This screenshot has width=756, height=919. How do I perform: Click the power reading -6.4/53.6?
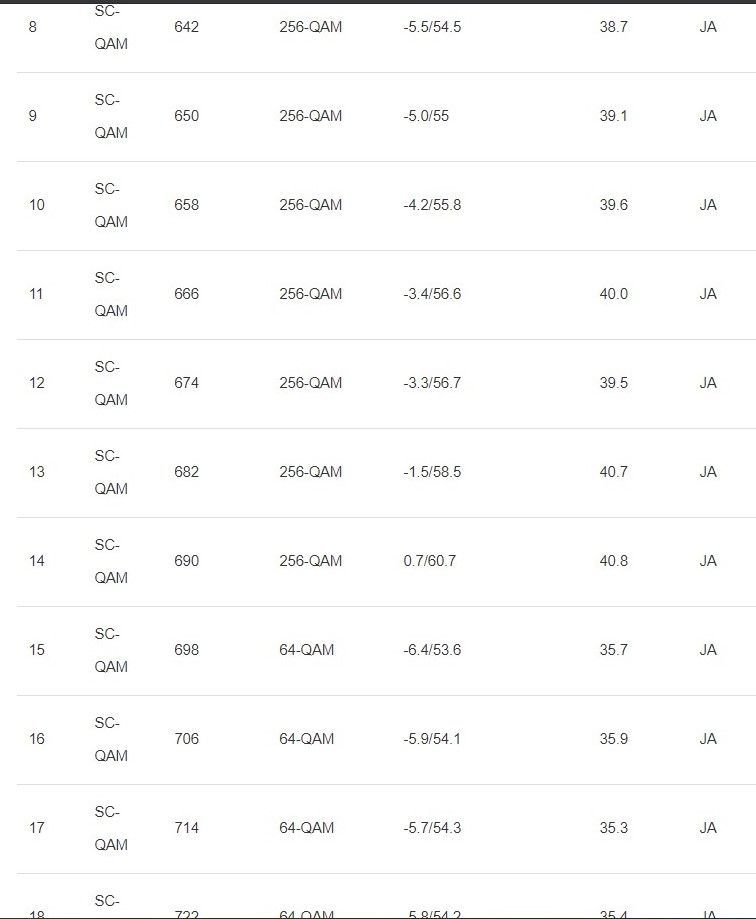(432, 650)
